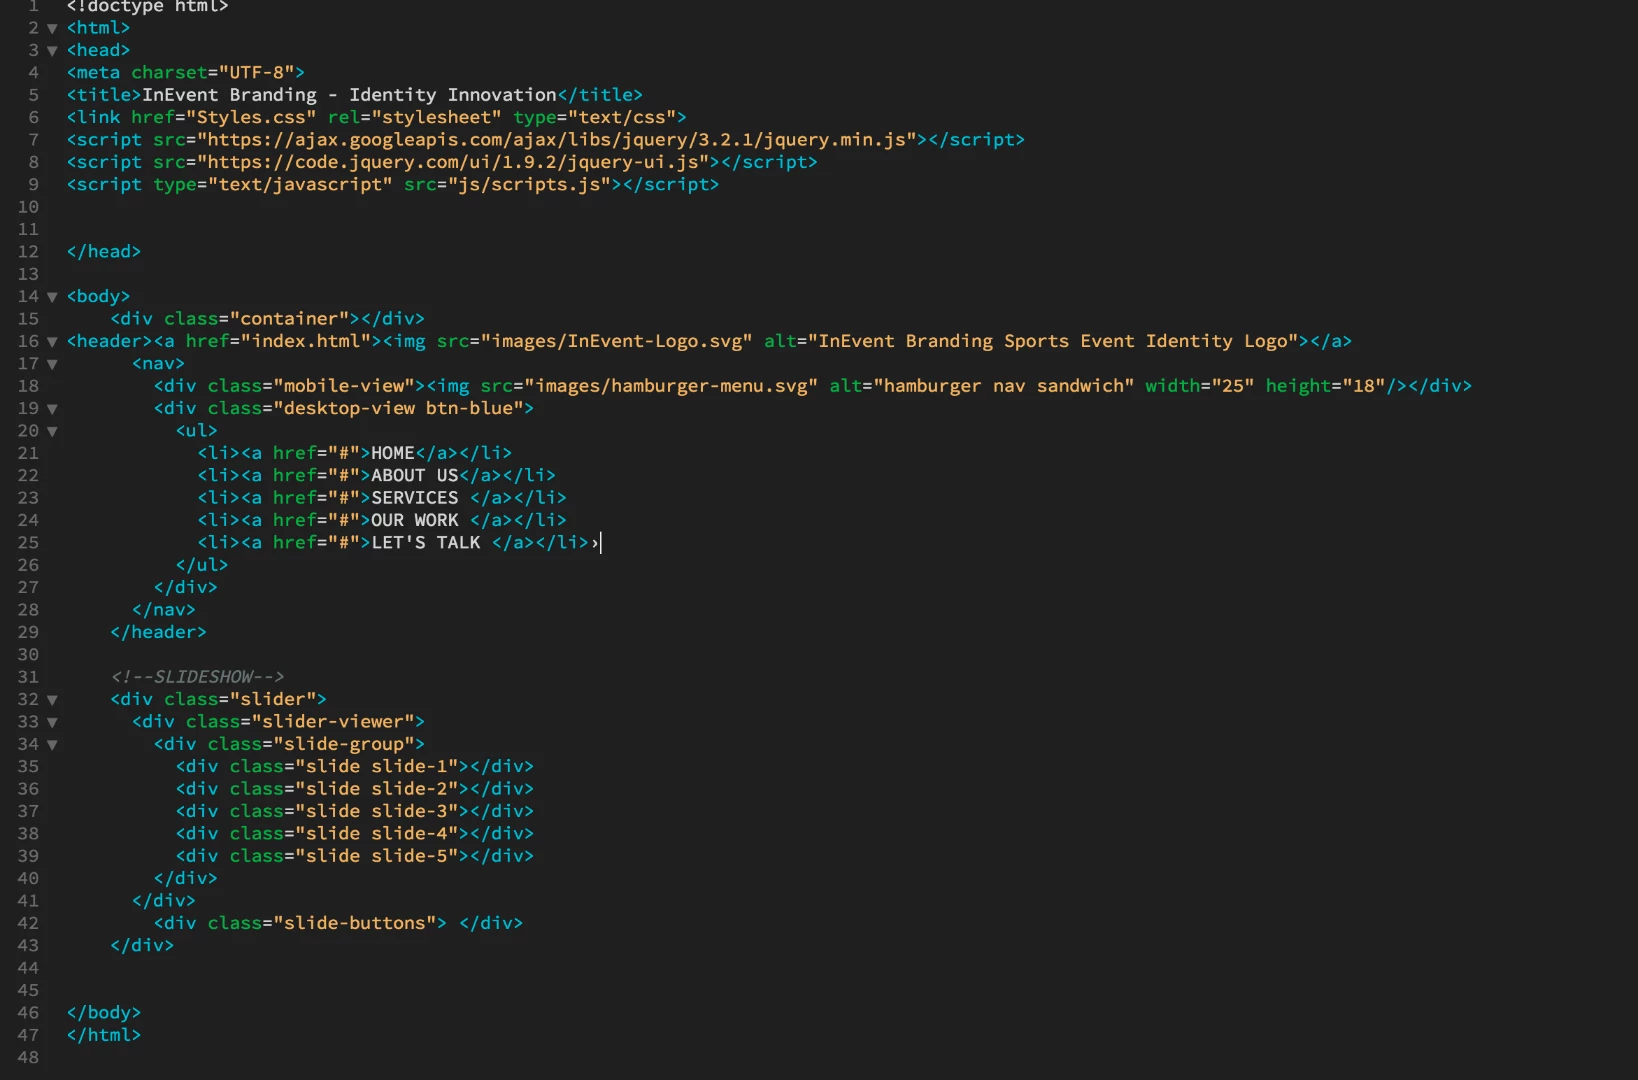Image resolution: width=1638 pixels, height=1080 pixels.
Task: Click the "slide slide-4" class value
Action: [x=377, y=833]
